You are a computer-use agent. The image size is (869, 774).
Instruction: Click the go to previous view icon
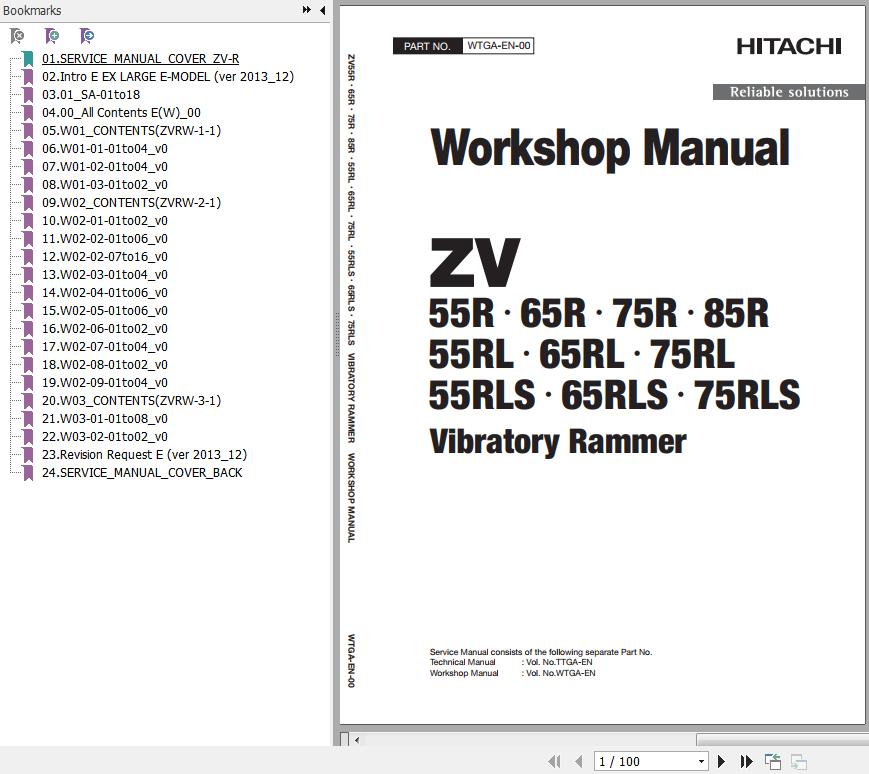click(x=773, y=762)
